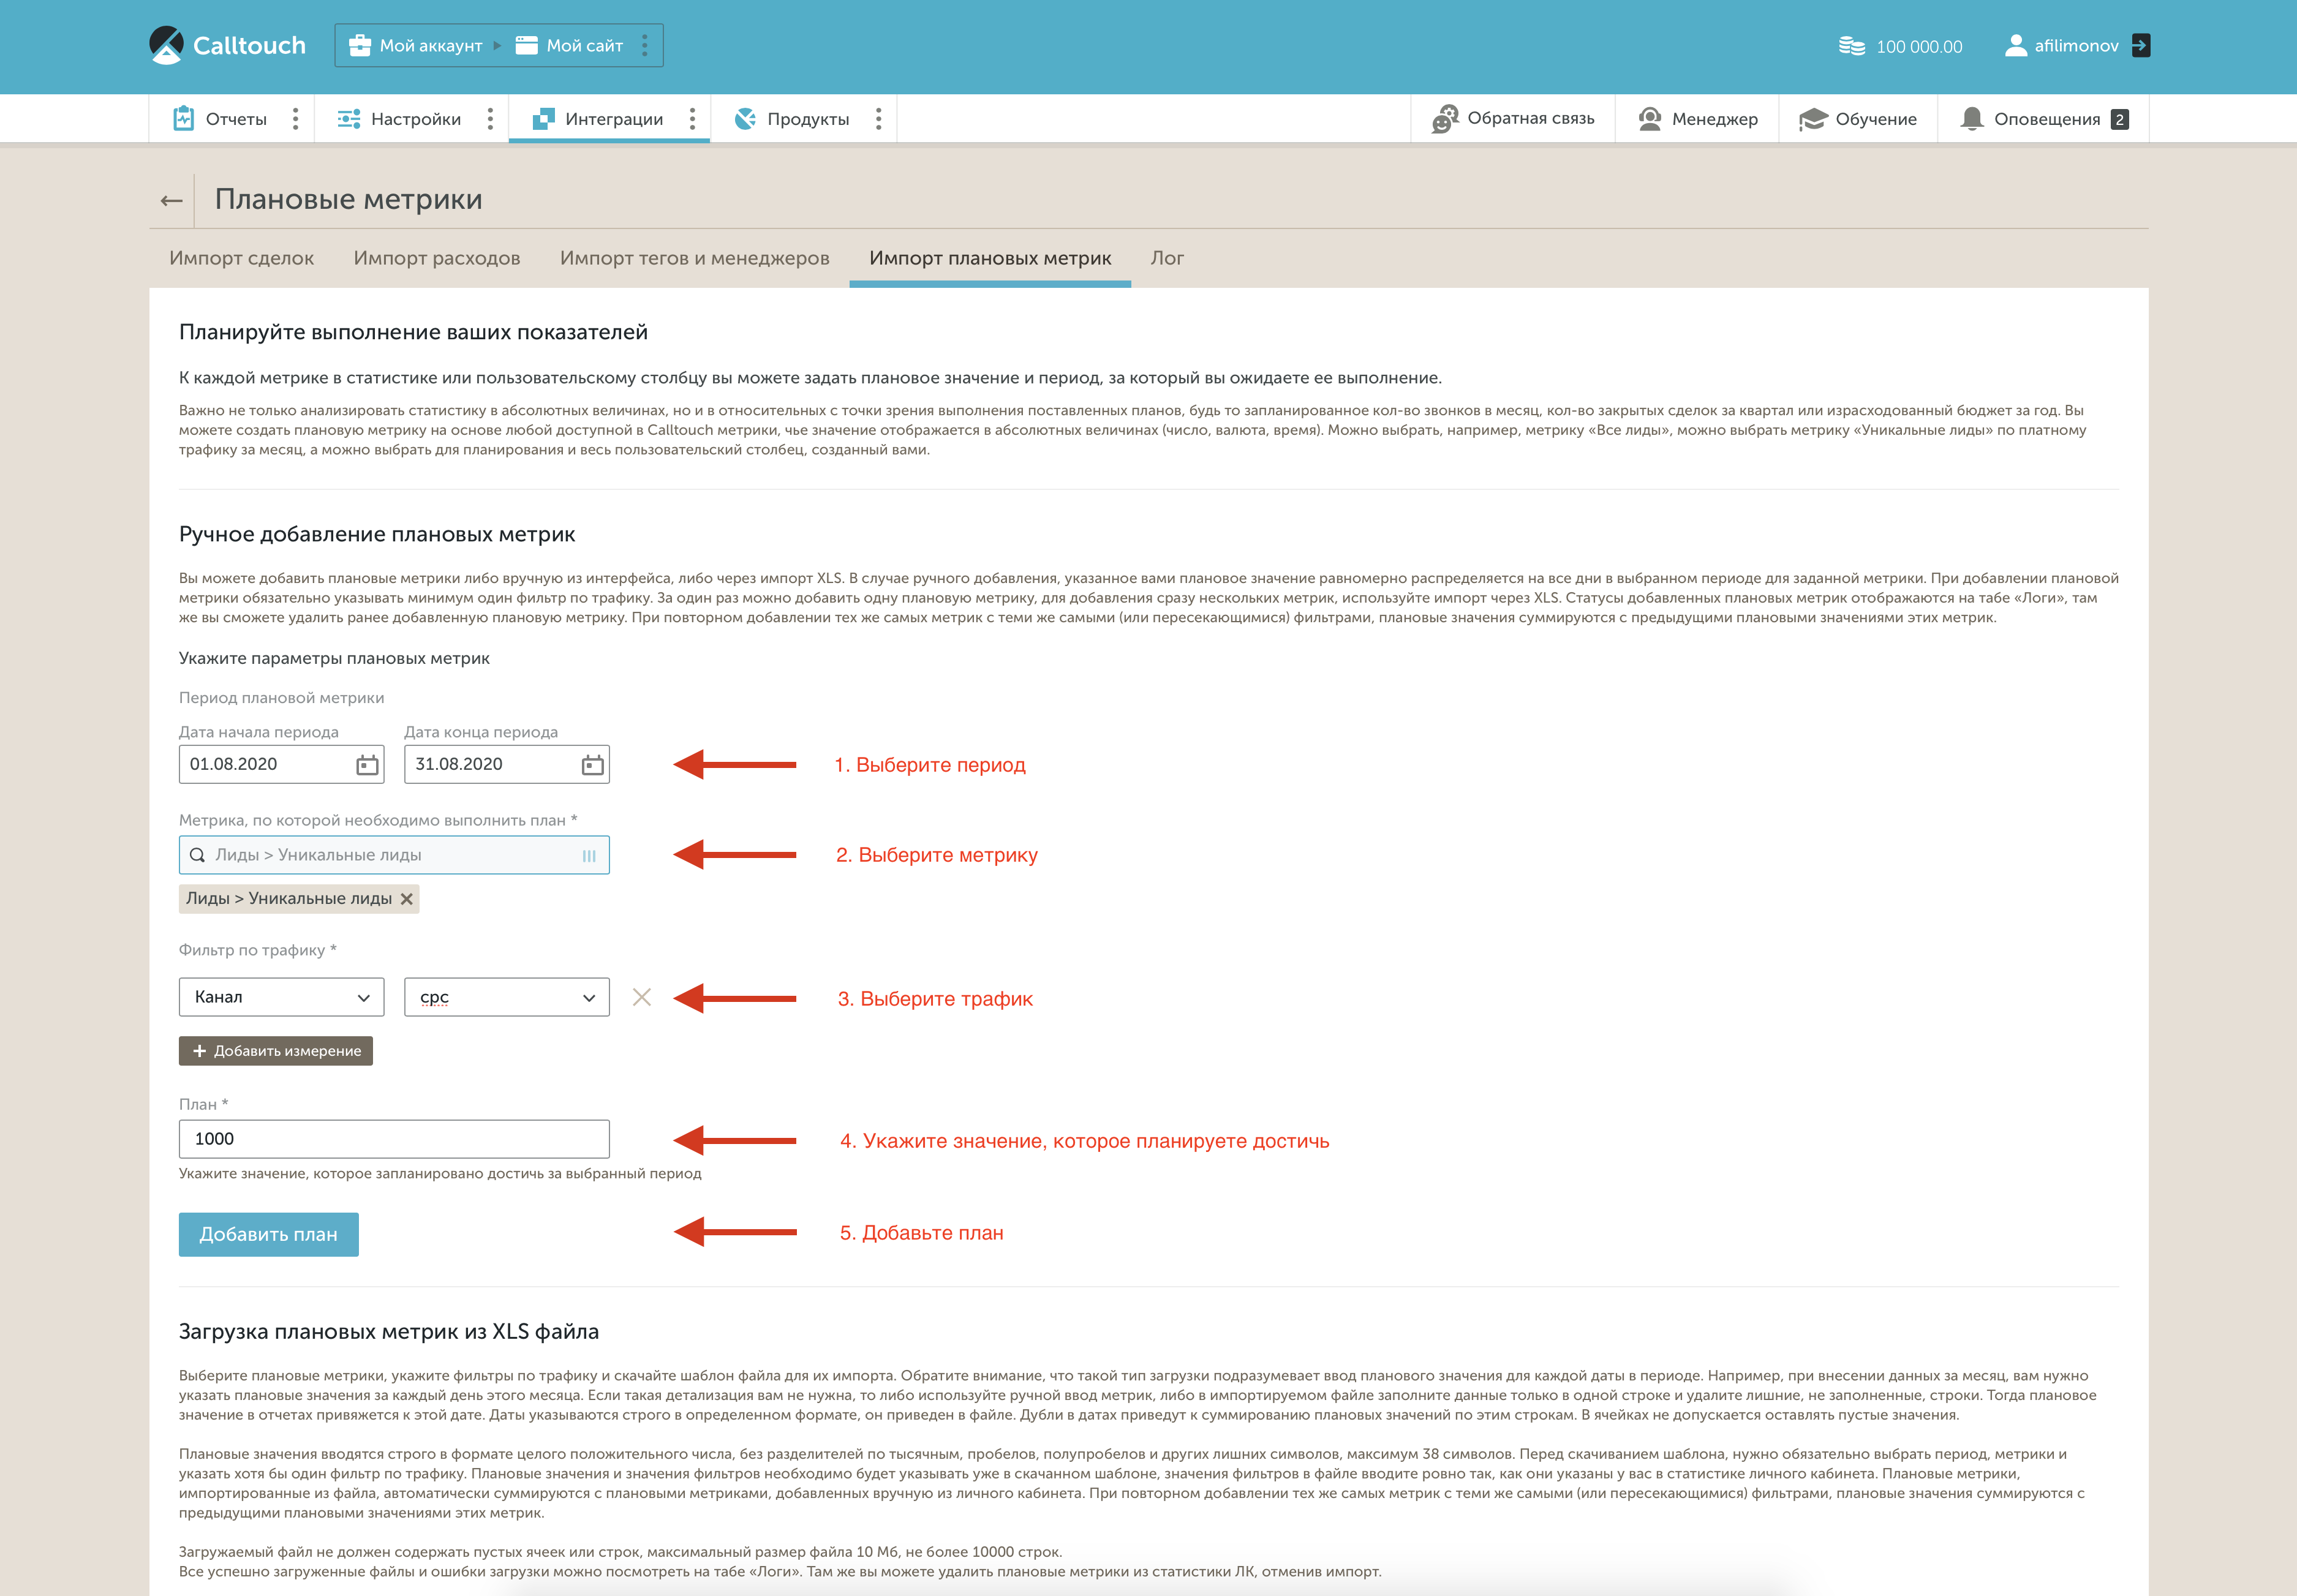Open the site selector three-dot menu
Screen dimensions: 2297x1596
(x=644, y=46)
